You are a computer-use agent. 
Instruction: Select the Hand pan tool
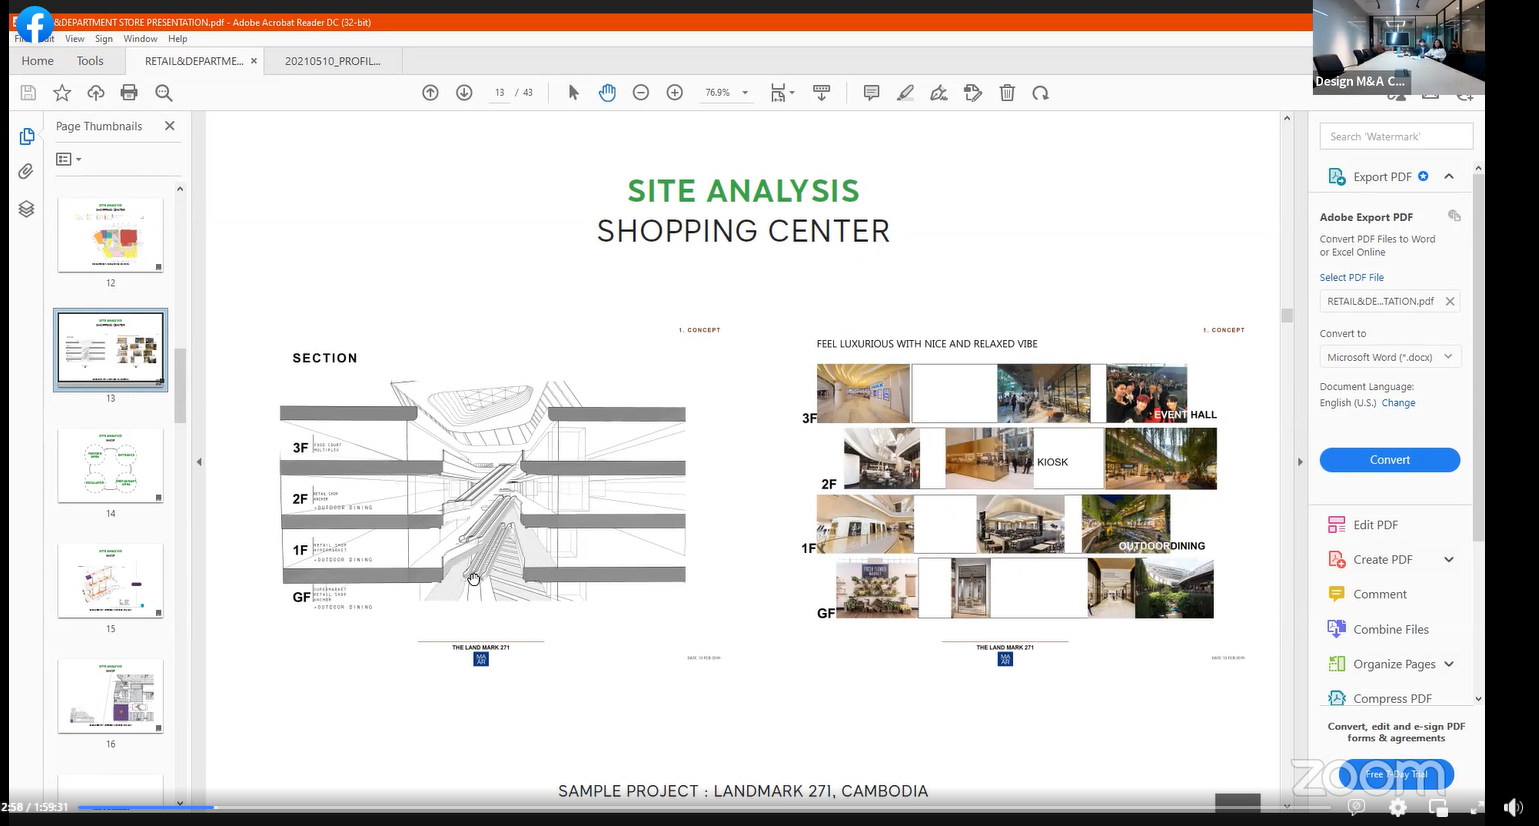pyautogui.click(x=607, y=93)
